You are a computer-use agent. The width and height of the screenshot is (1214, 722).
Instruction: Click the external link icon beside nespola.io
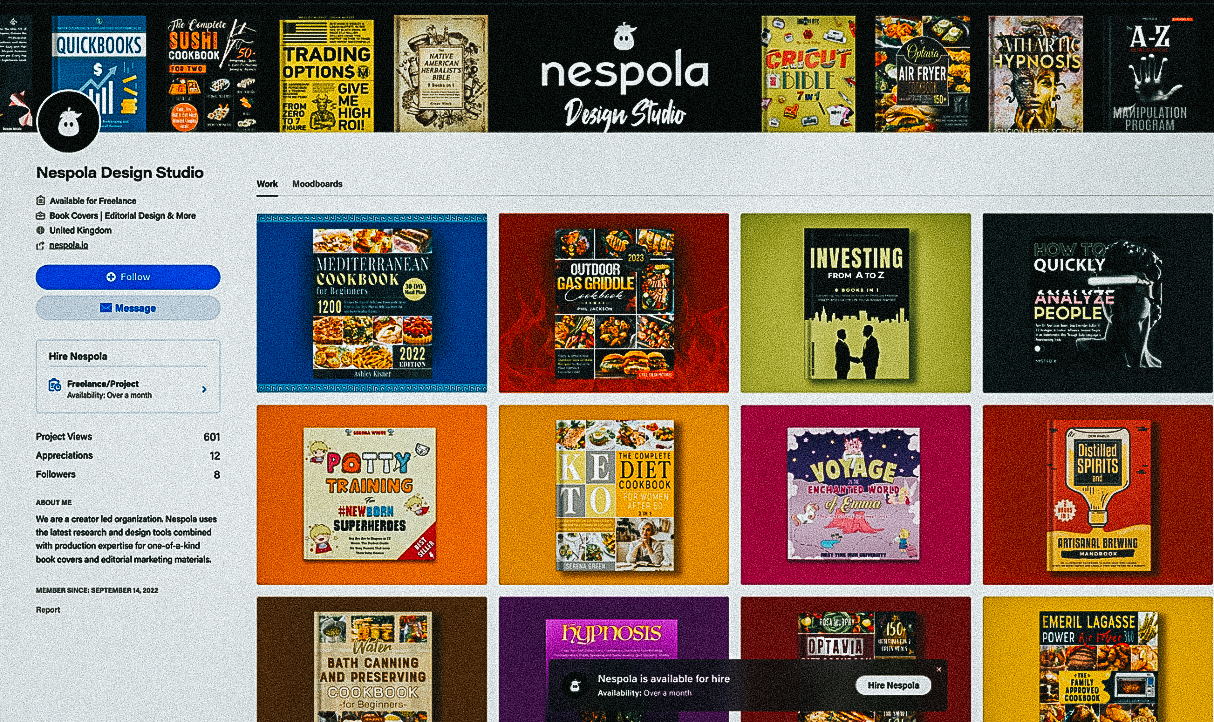pyautogui.click(x=40, y=245)
